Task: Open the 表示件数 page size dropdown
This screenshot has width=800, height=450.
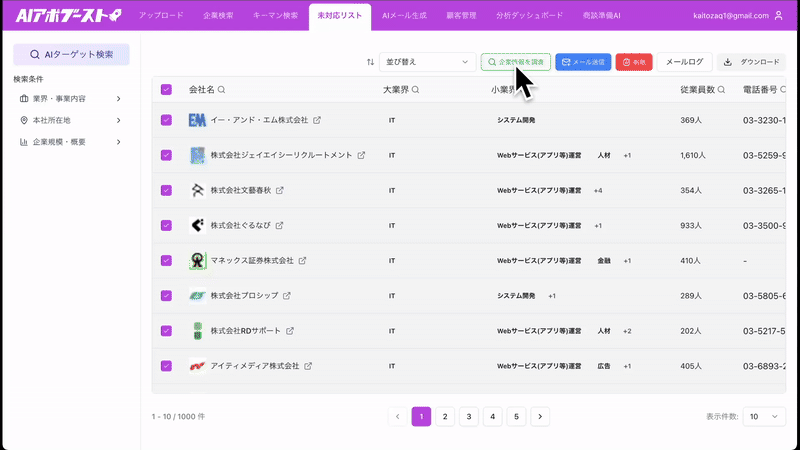Action: pyautogui.click(x=764, y=417)
